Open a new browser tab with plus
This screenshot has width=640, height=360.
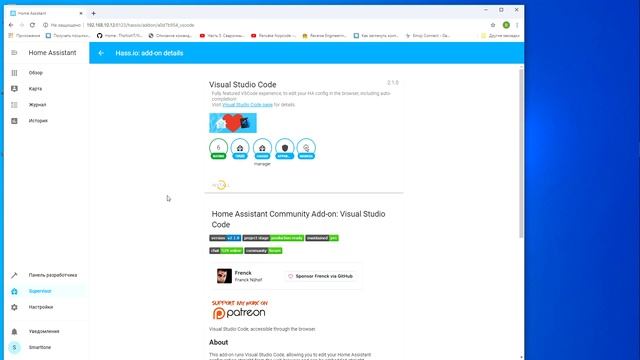93,13
